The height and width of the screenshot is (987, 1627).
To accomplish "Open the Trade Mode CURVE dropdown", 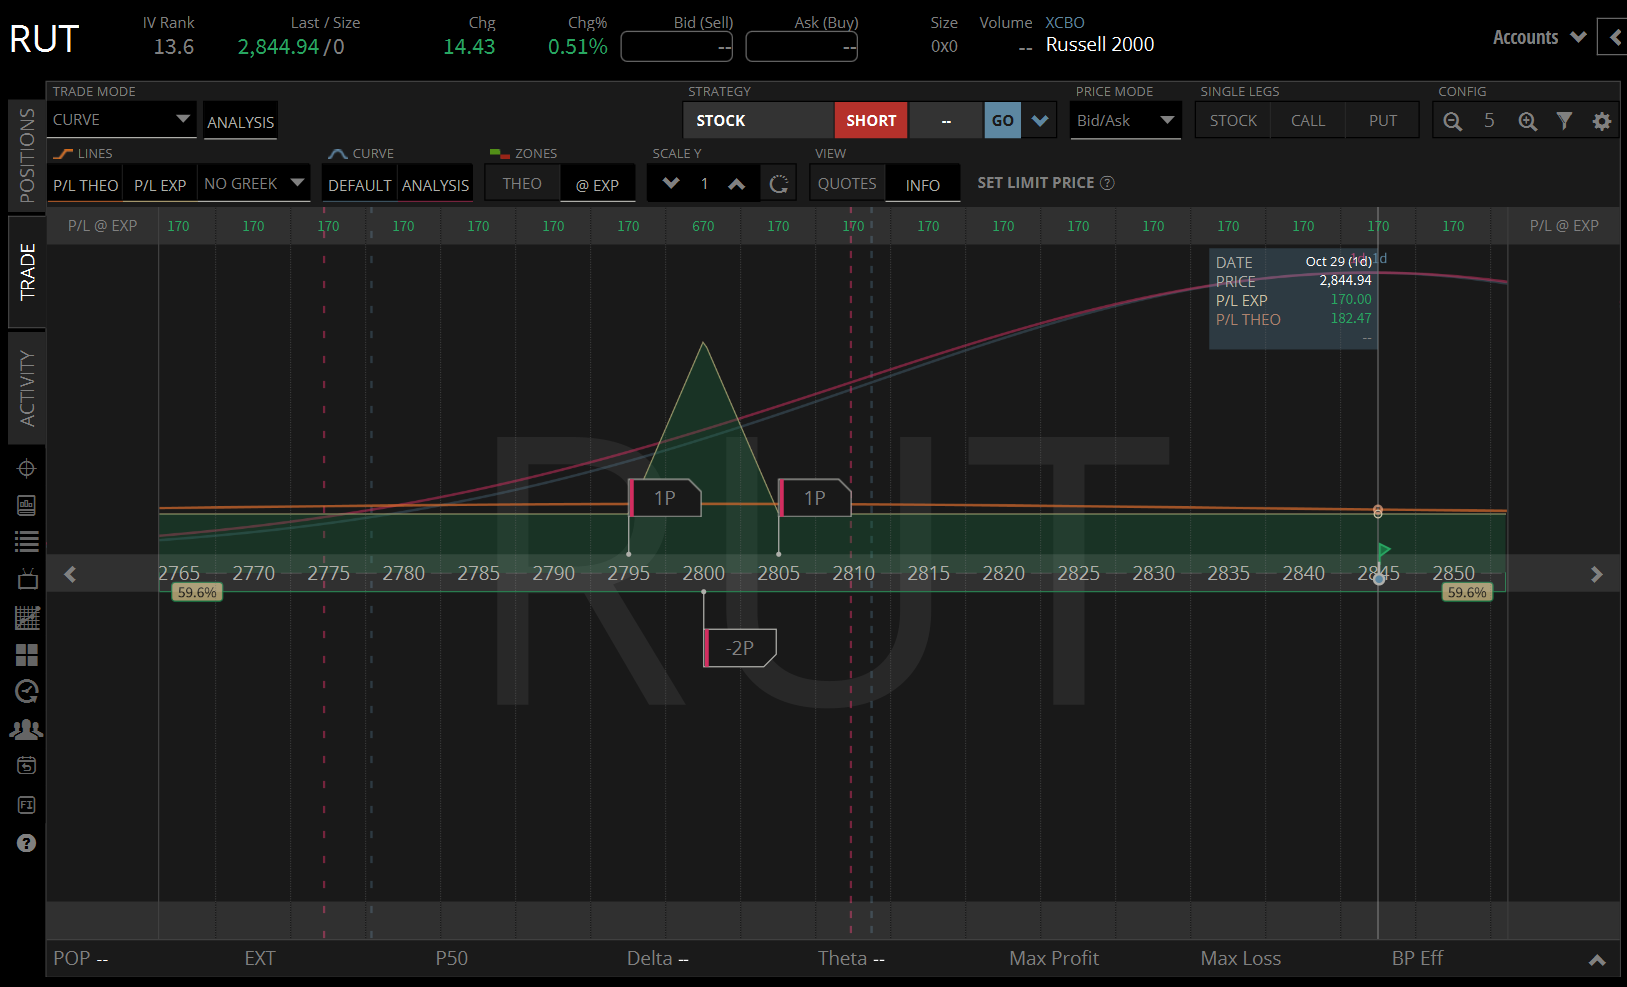I will [121, 120].
